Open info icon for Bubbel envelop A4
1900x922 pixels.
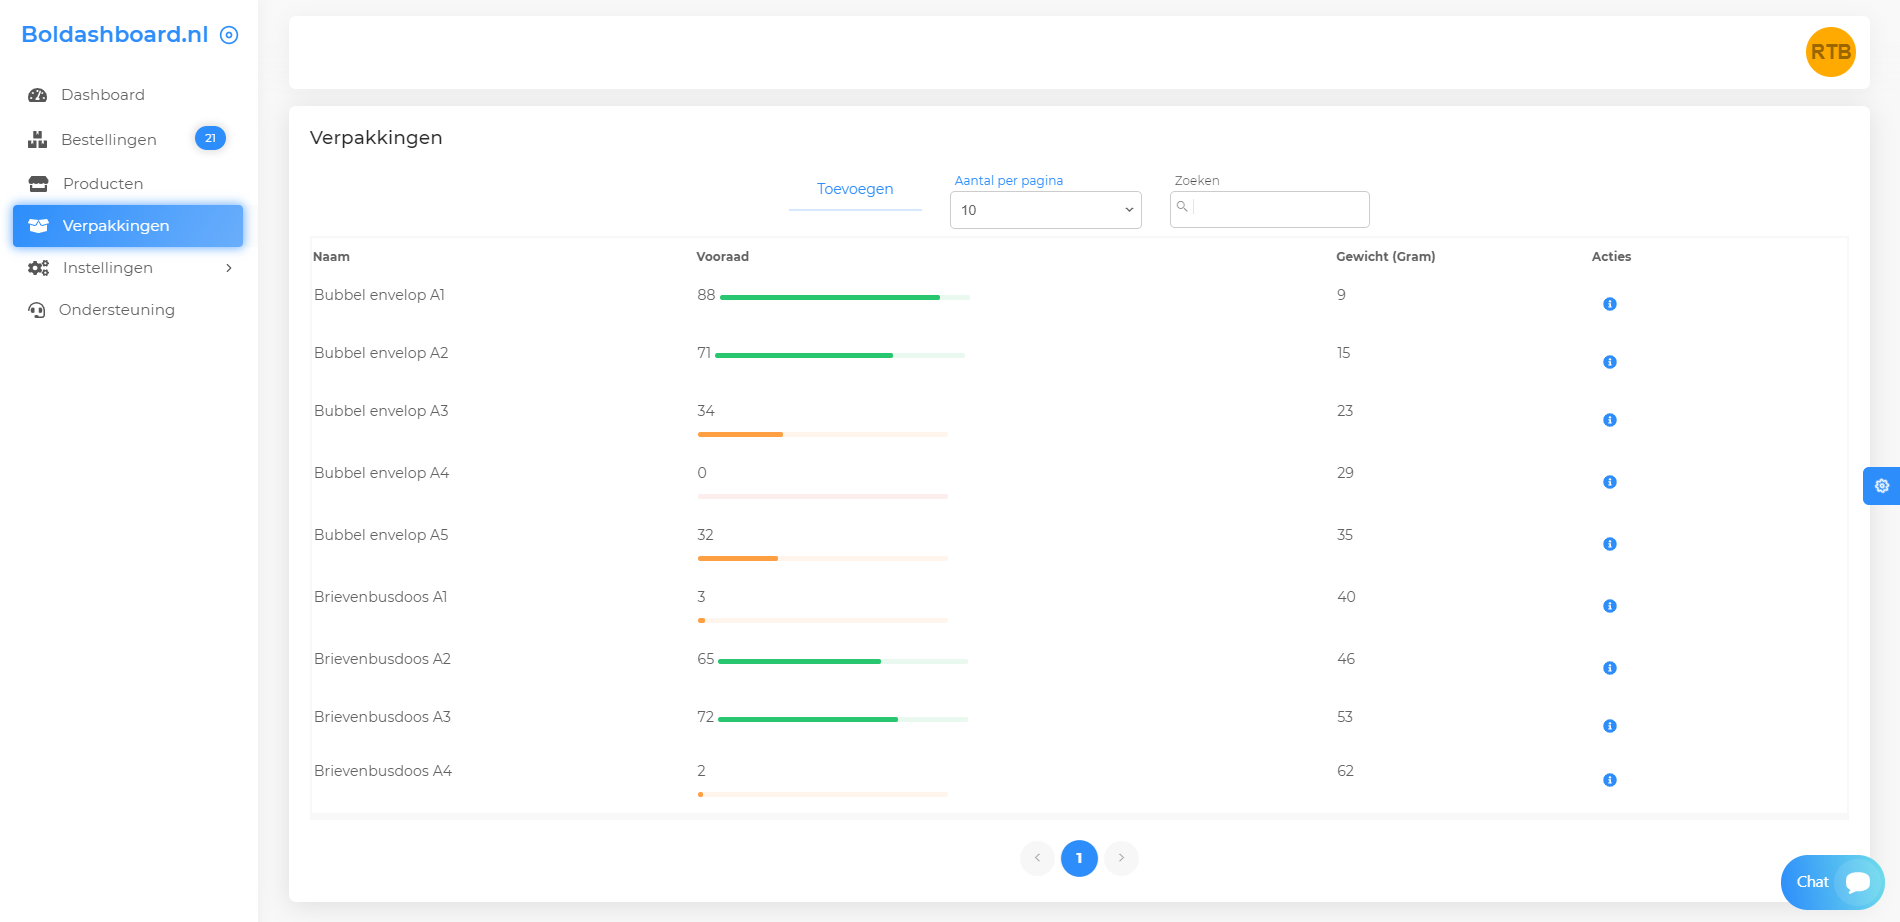click(1609, 482)
